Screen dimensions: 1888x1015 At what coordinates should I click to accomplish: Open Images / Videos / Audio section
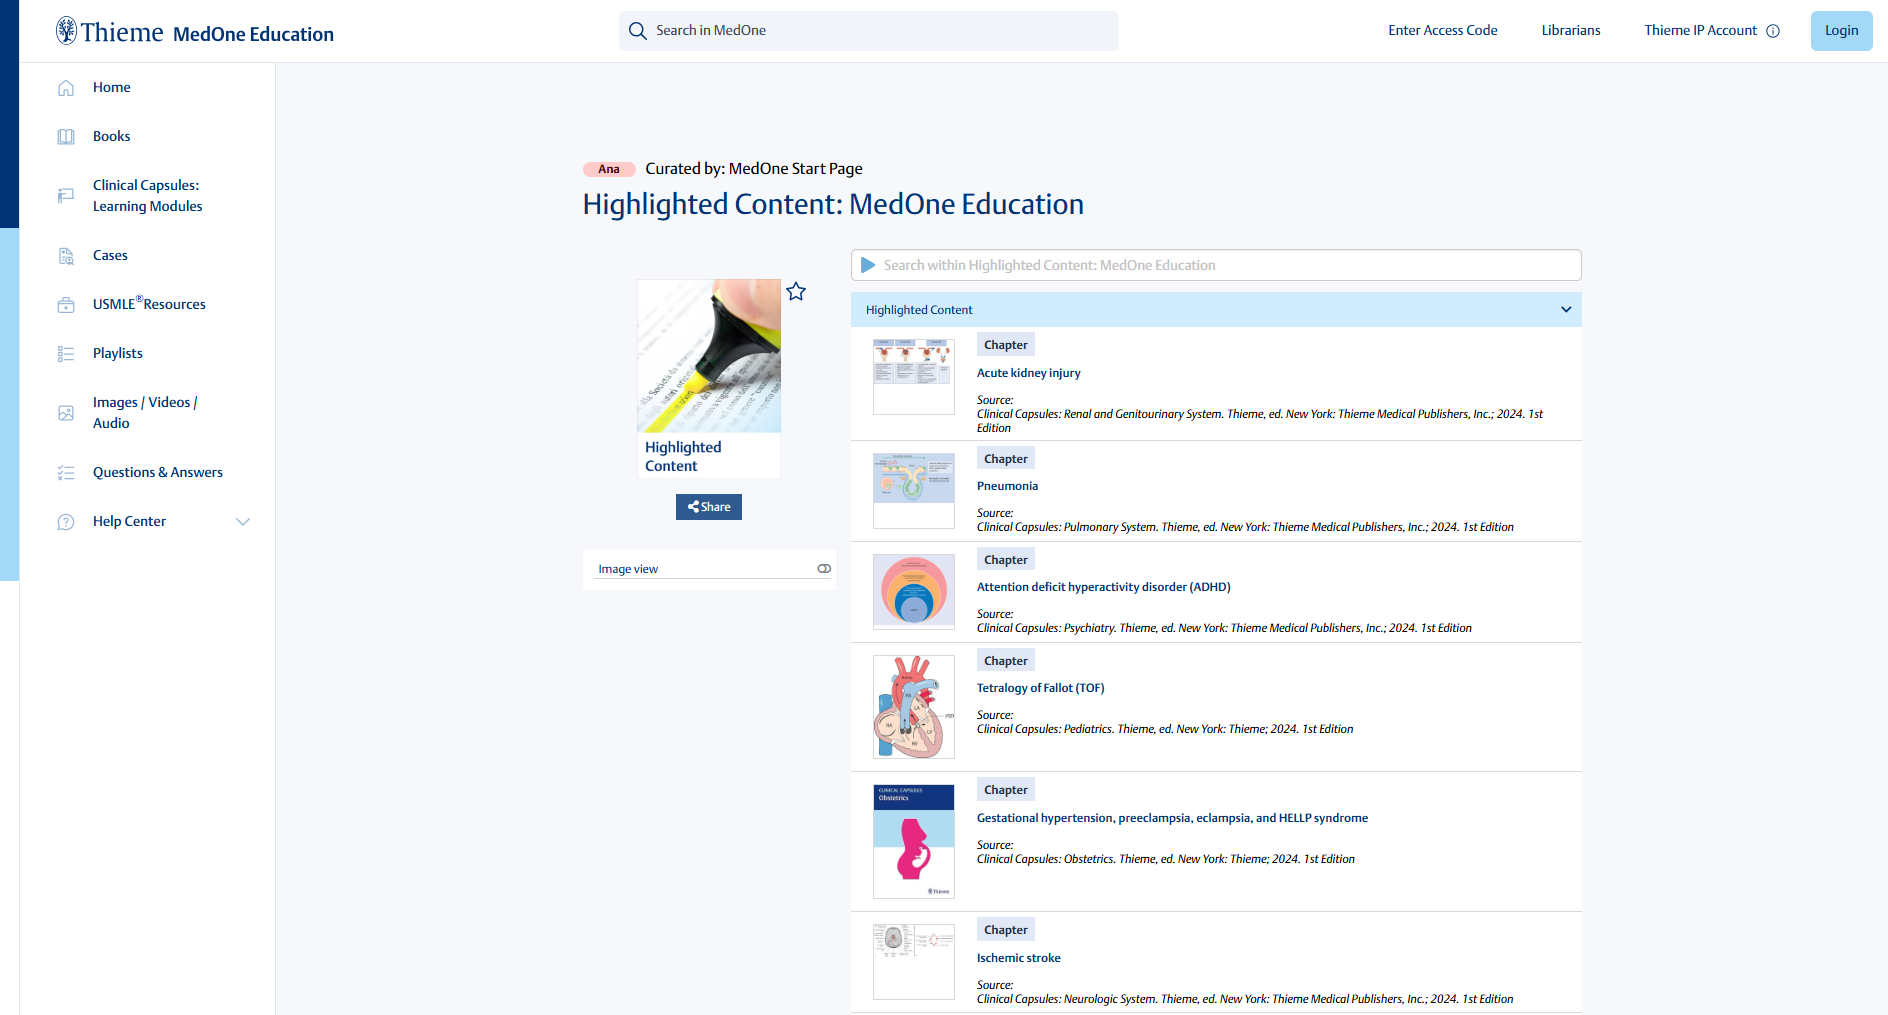pyautogui.click(x=145, y=413)
